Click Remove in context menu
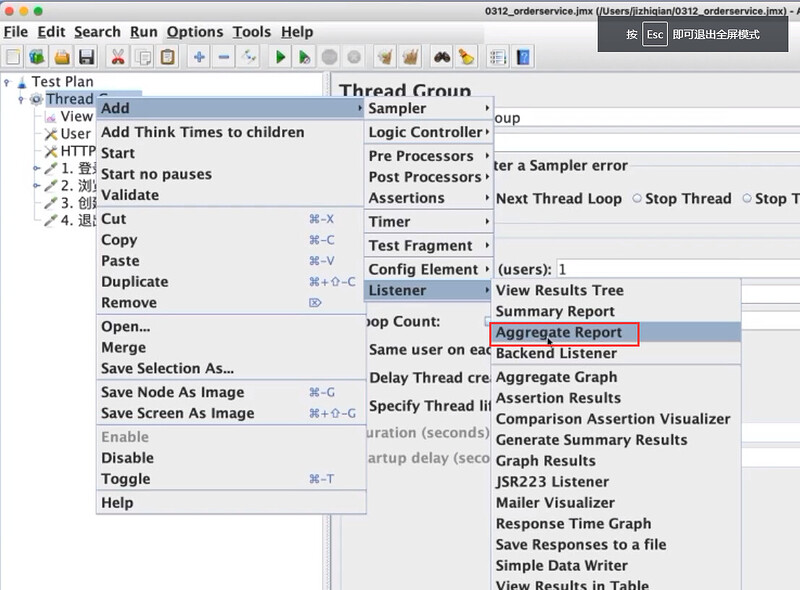 pos(231,303)
